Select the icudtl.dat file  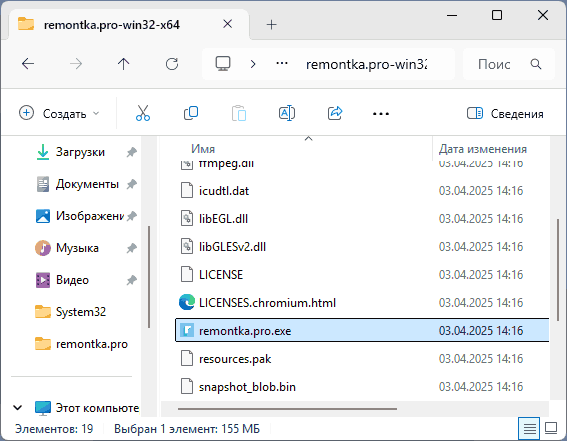[224, 190]
